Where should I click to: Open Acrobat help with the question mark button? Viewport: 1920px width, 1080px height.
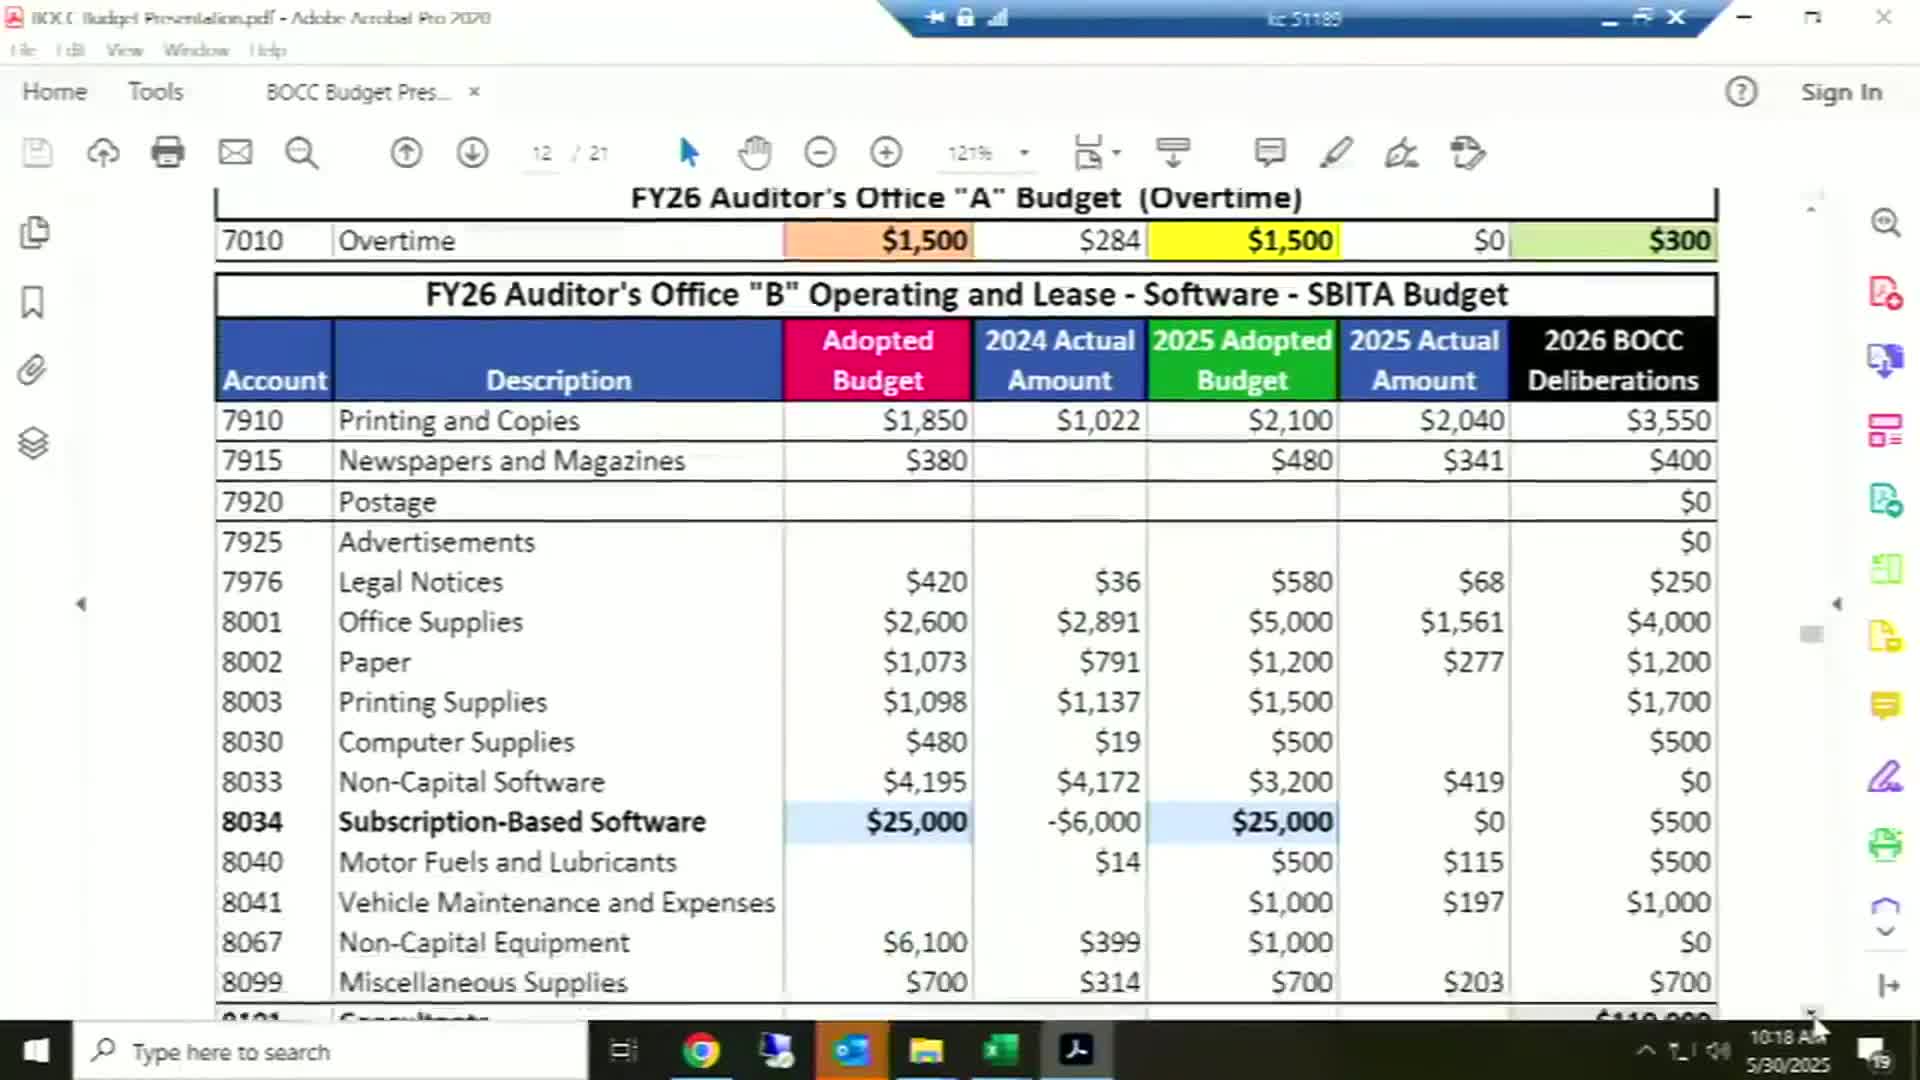(1741, 91)
